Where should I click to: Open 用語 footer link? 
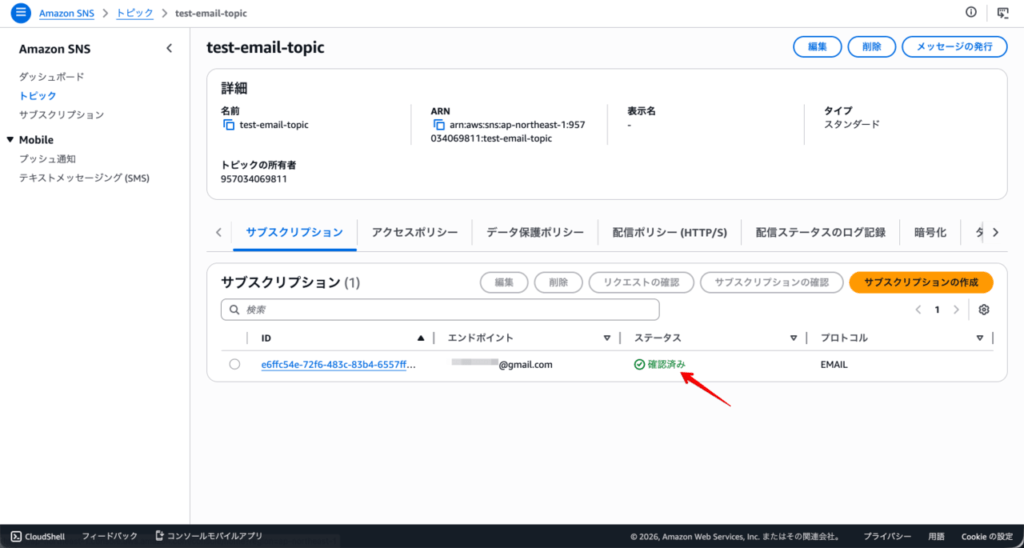pyautogui.click(x=936, y=537)
